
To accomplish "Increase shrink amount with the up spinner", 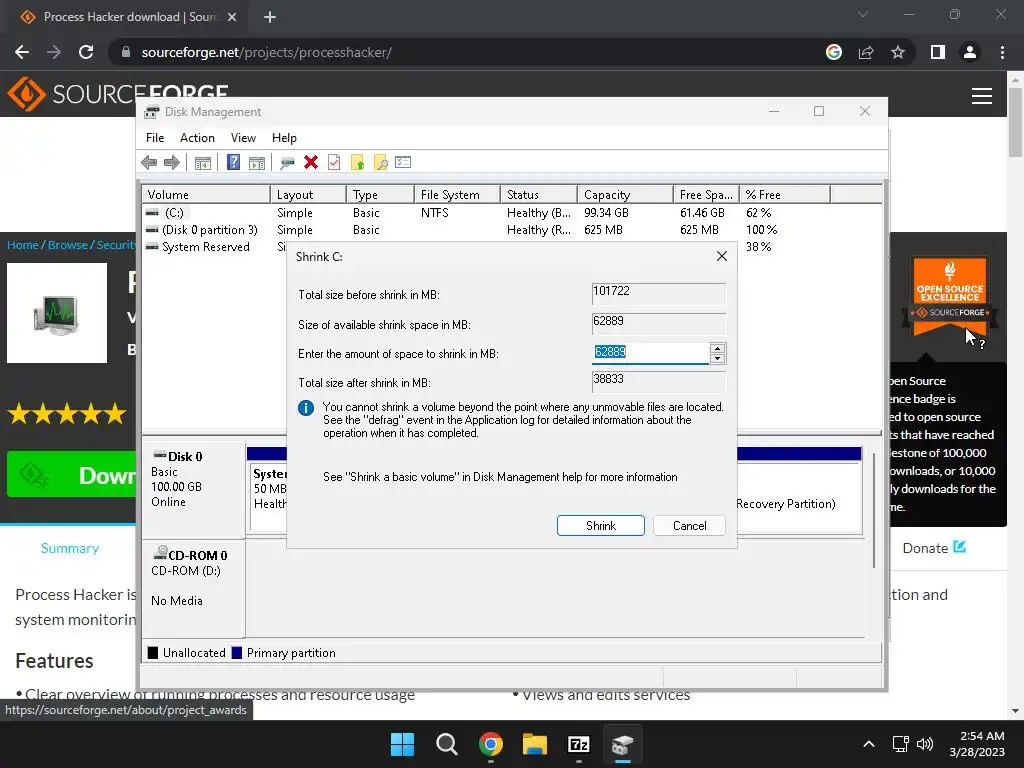I will (x=718, y=348).
